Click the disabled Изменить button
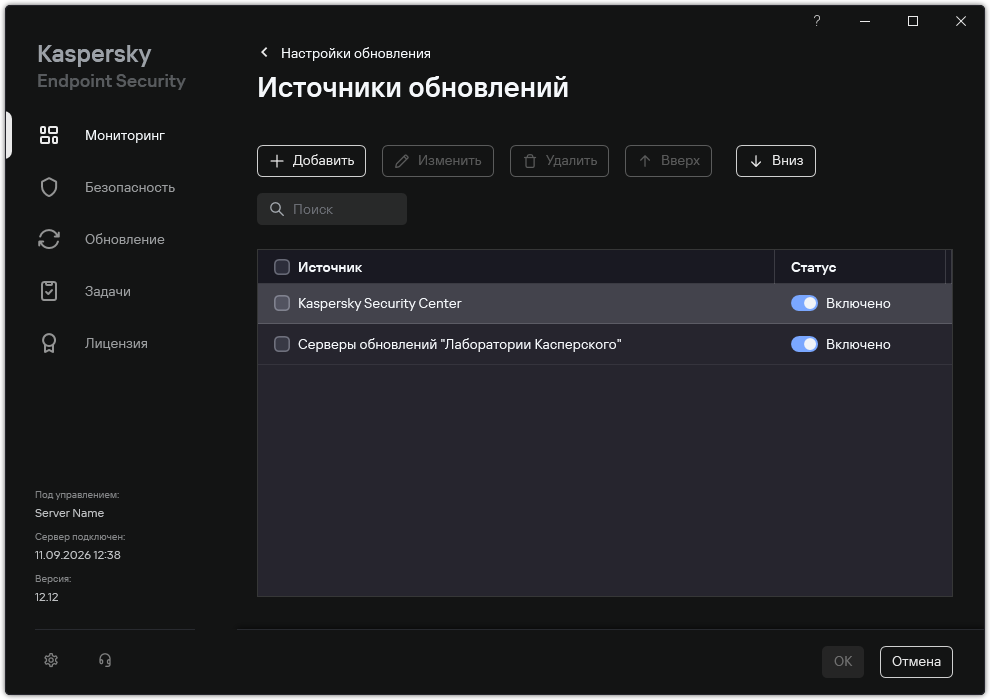Screen dimensions: 990x700 (x=438, y=161)
